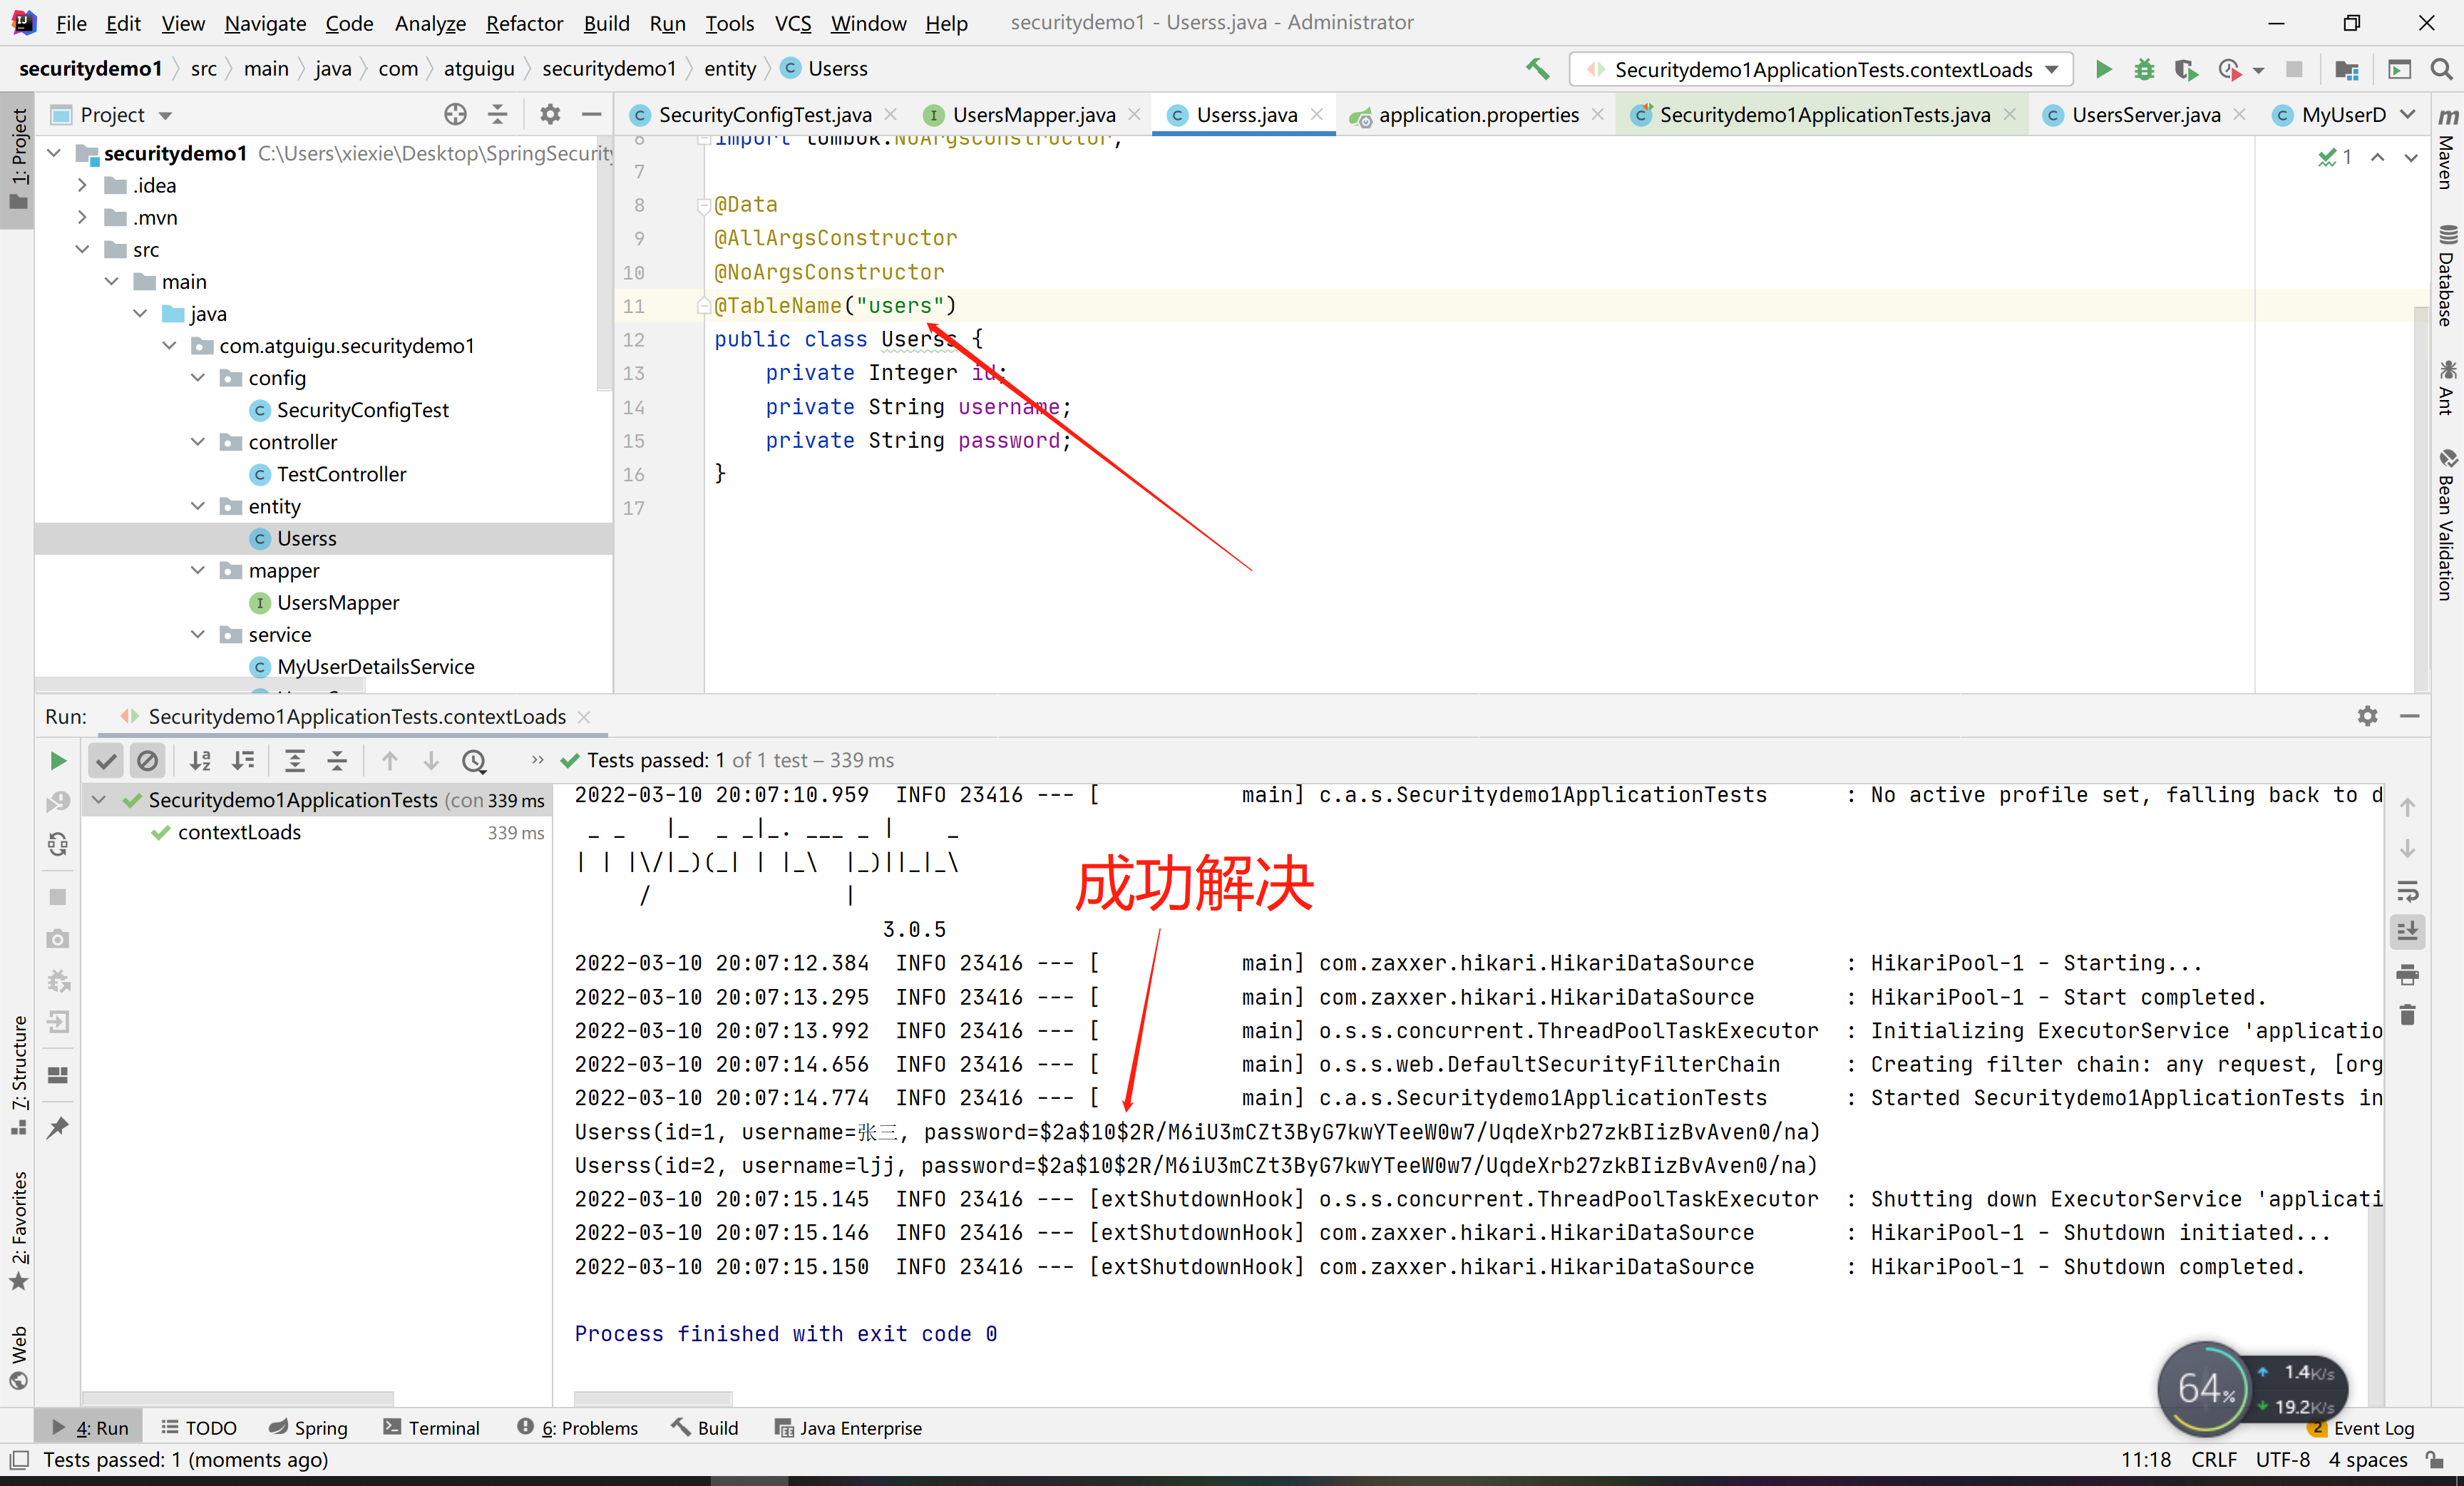
Task: Toggle Show Passed tests checkmark button
Action: [106, 761]
